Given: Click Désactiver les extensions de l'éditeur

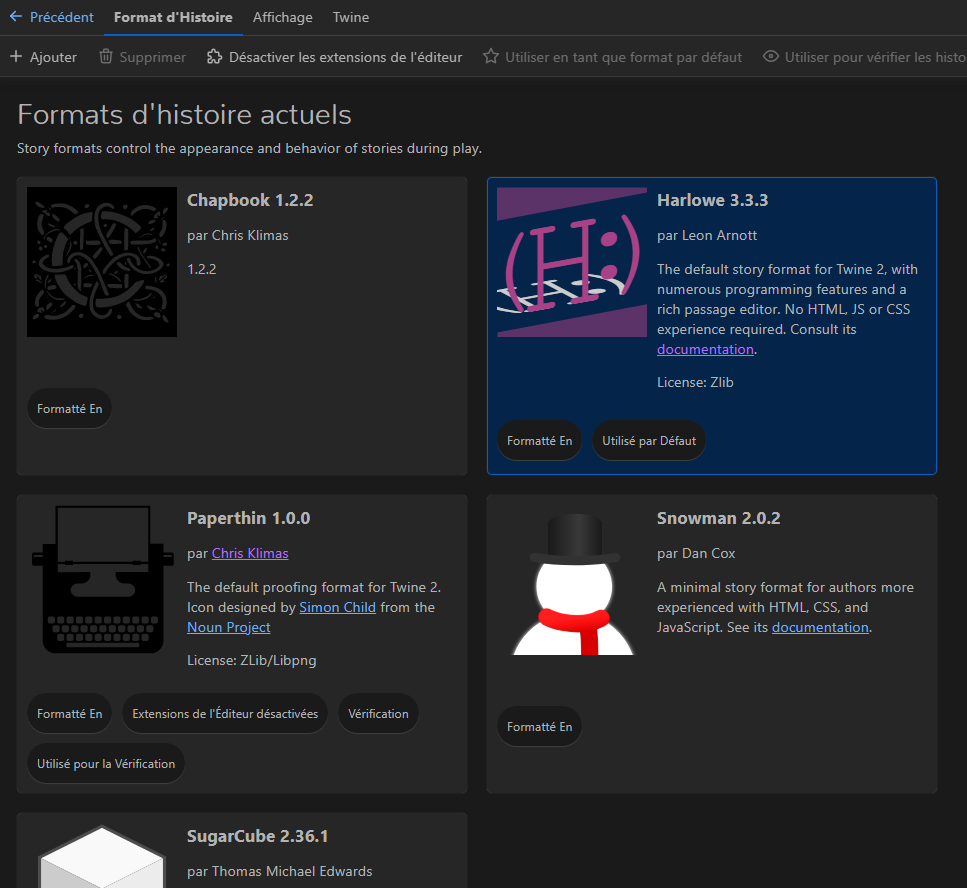Looking at the screenshot, I should 334,57.
